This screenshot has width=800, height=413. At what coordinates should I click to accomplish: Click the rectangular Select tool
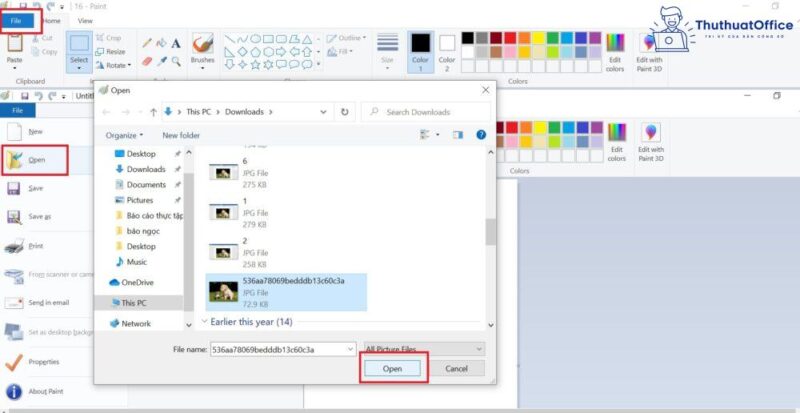79,49
